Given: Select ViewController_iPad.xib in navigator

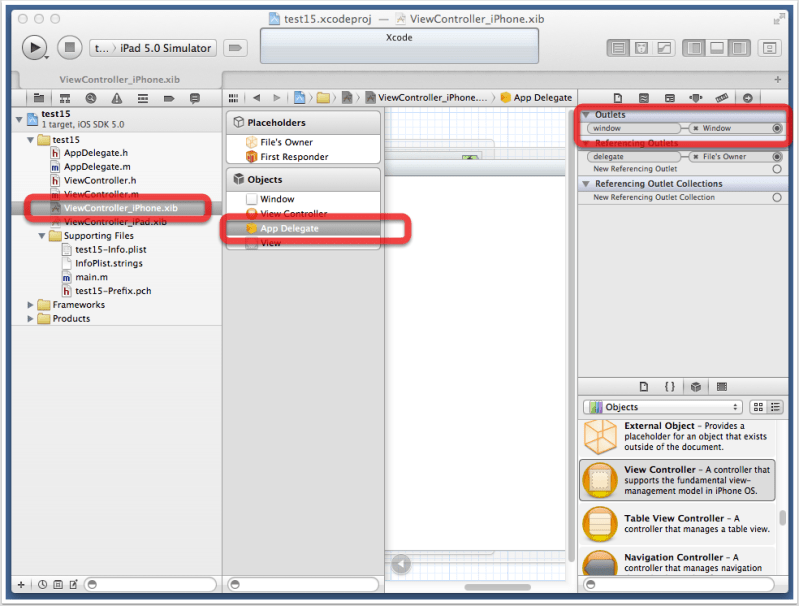Looking at the screenshot, I should (x=115, y=222).
